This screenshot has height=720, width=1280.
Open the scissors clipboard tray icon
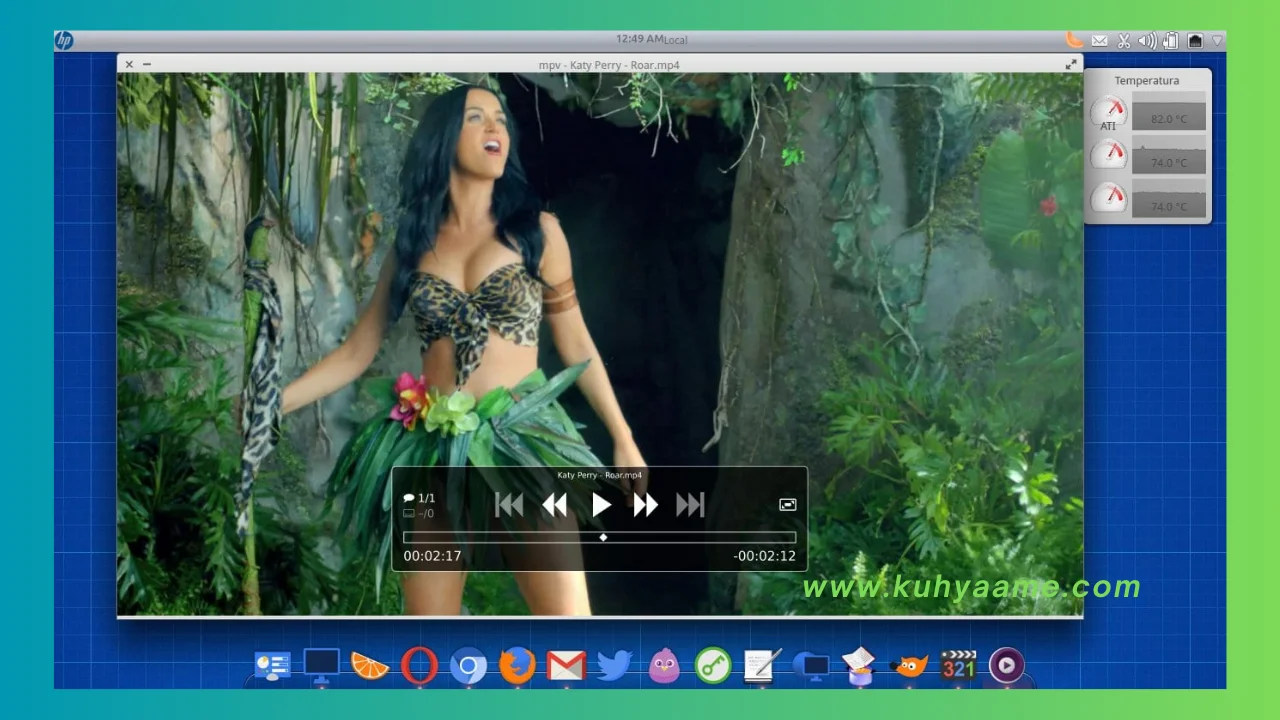[1124, 41]
